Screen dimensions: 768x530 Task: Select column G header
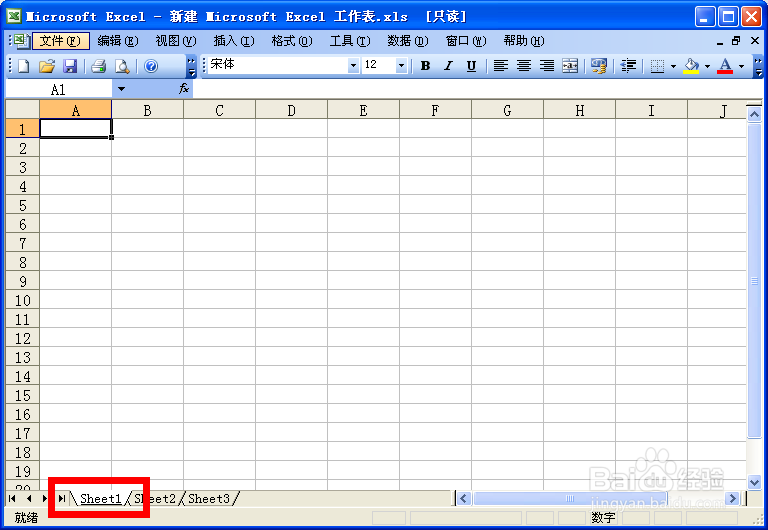pos(507,111)
